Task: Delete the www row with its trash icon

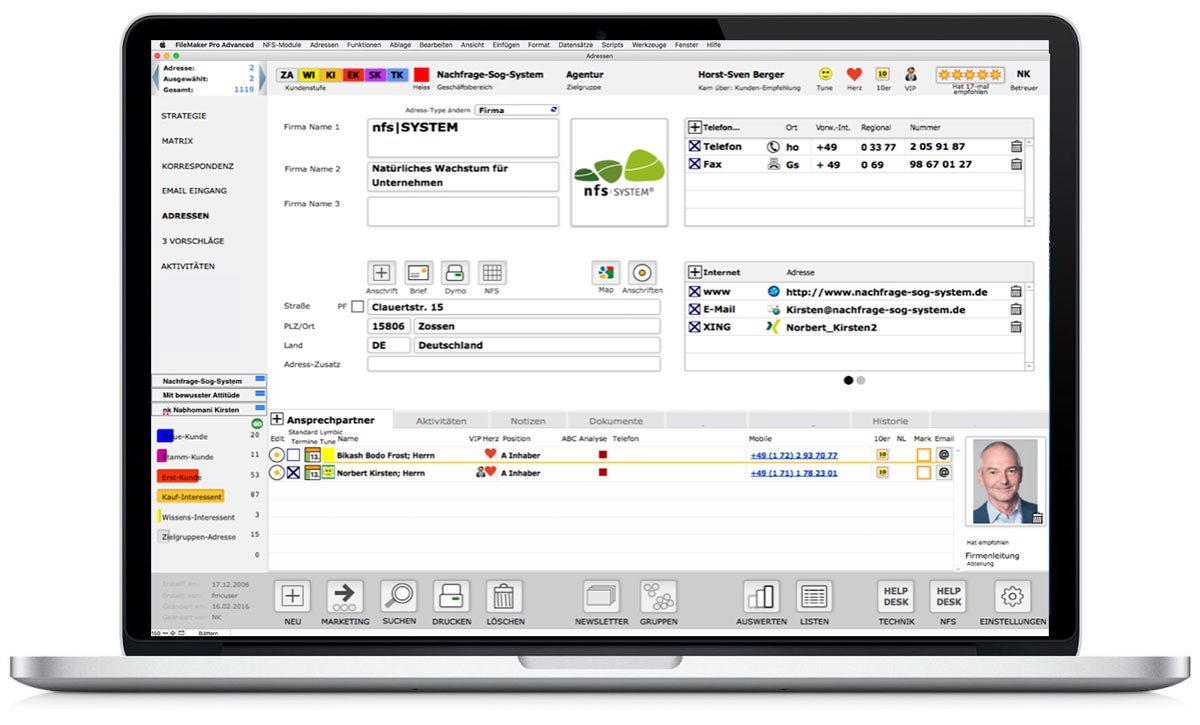Action: (1016, 292)
